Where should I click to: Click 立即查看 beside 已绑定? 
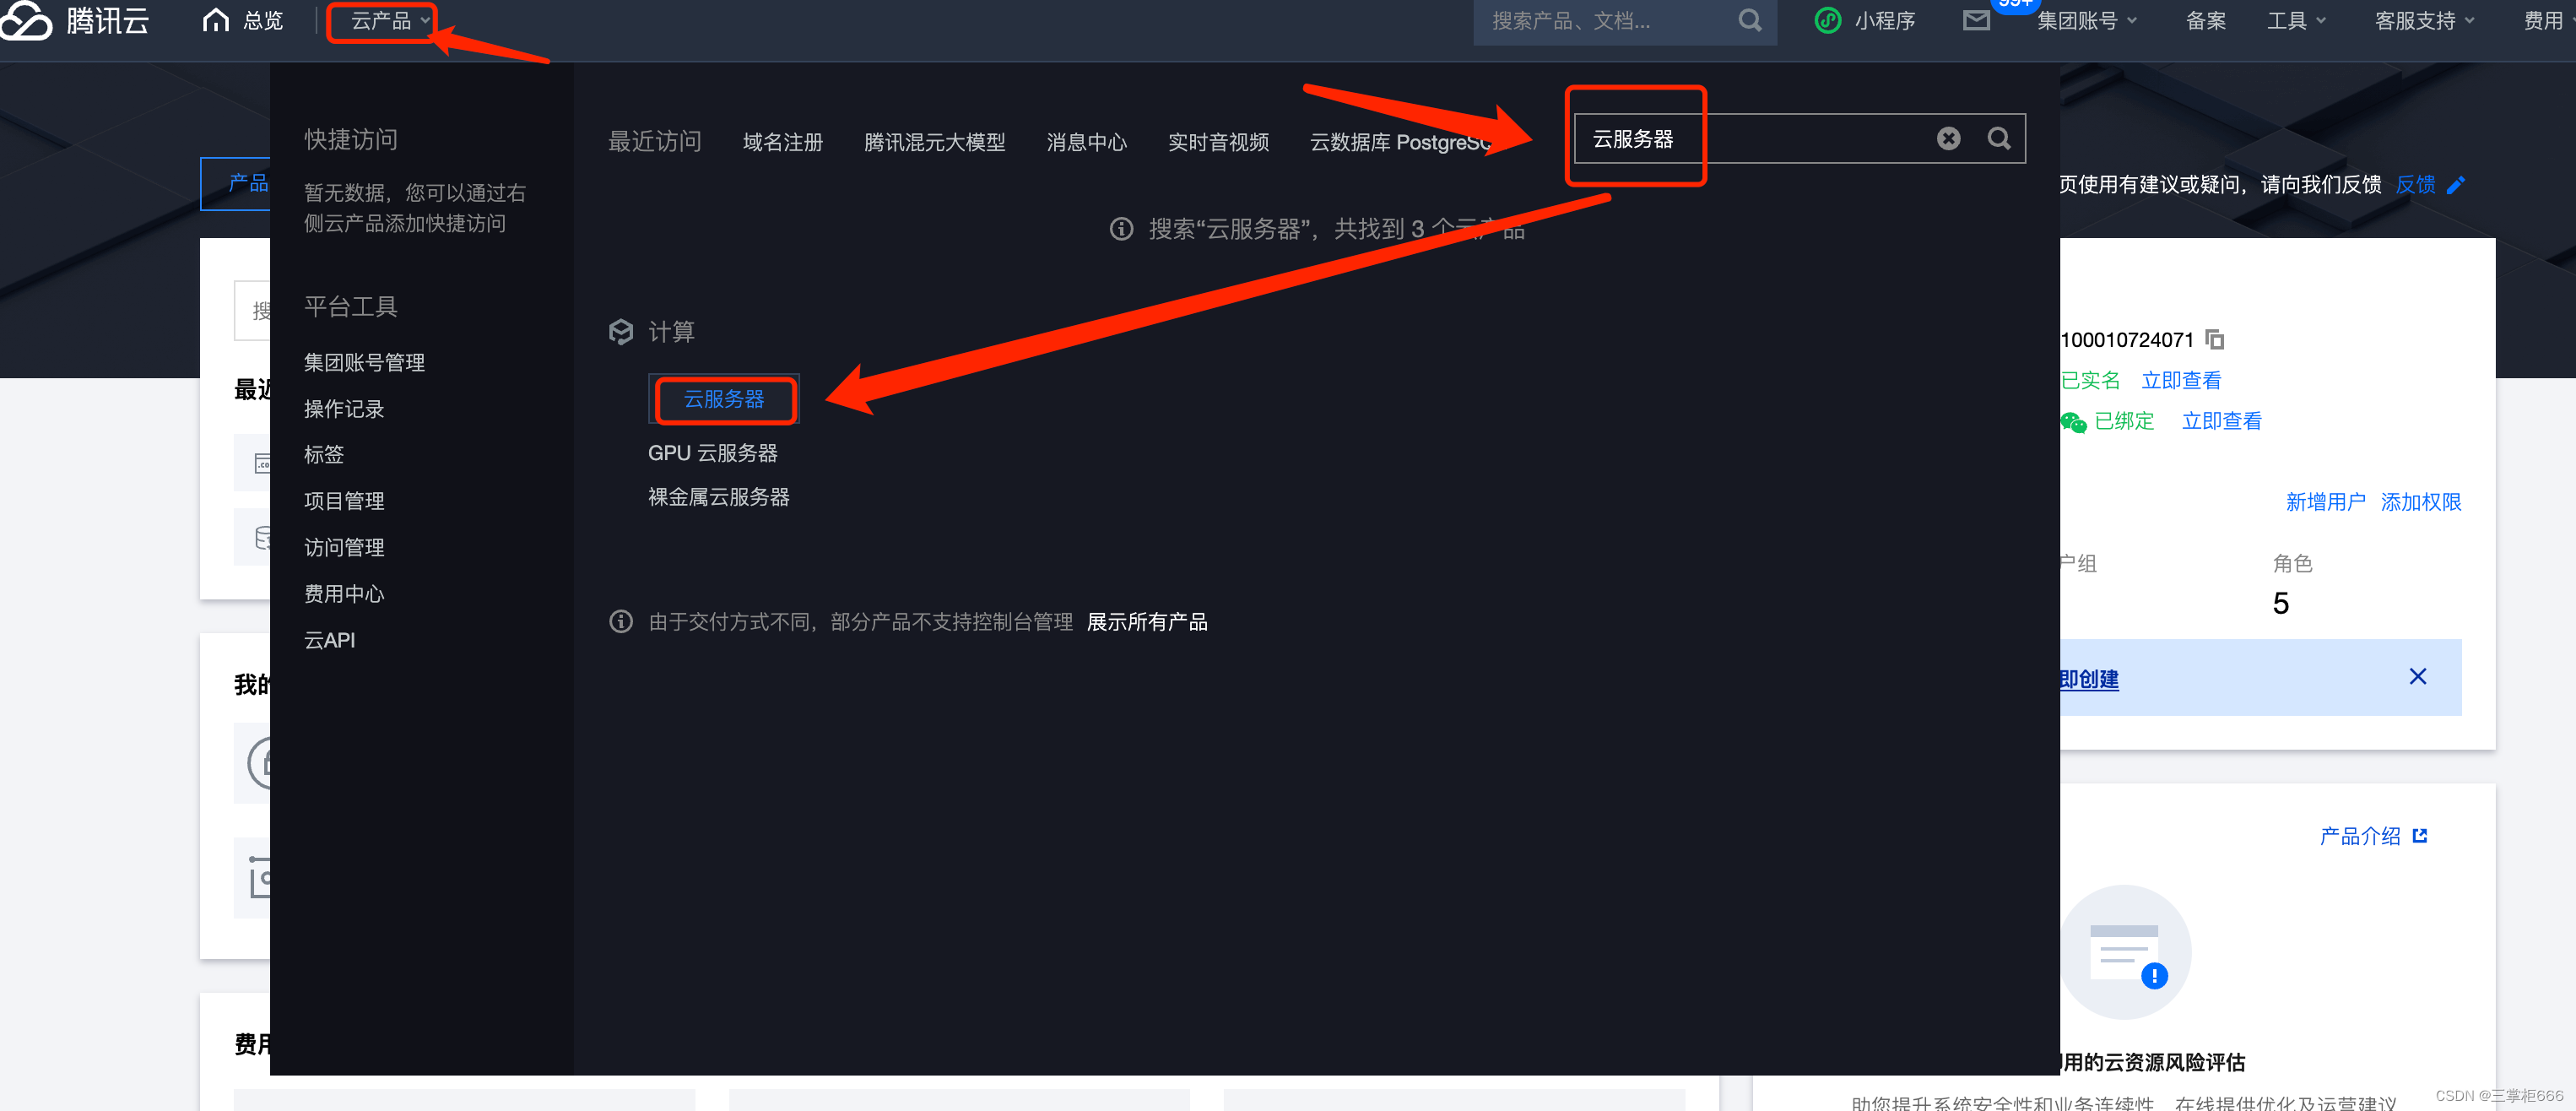(x=2222, y=422)
